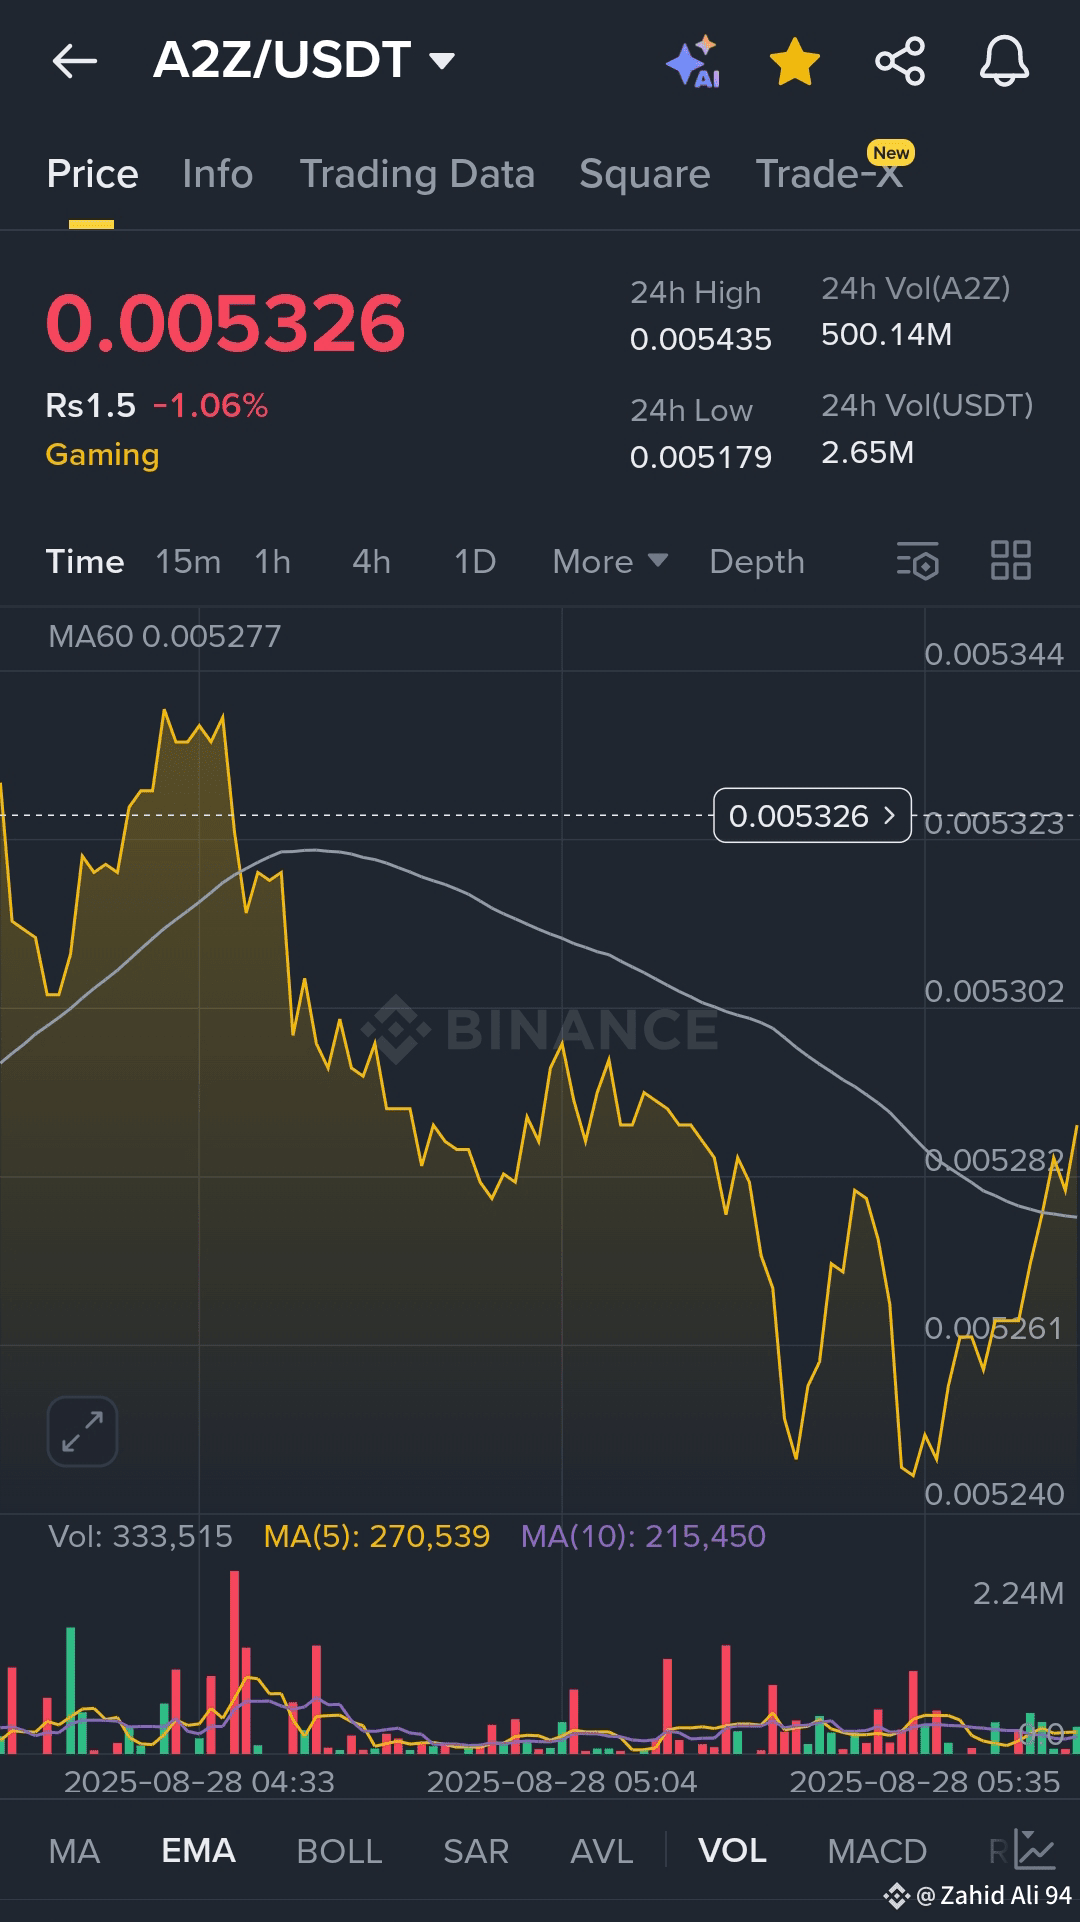
Task: Tap the 24h High value 0.005435
Action: click(701, 340)
